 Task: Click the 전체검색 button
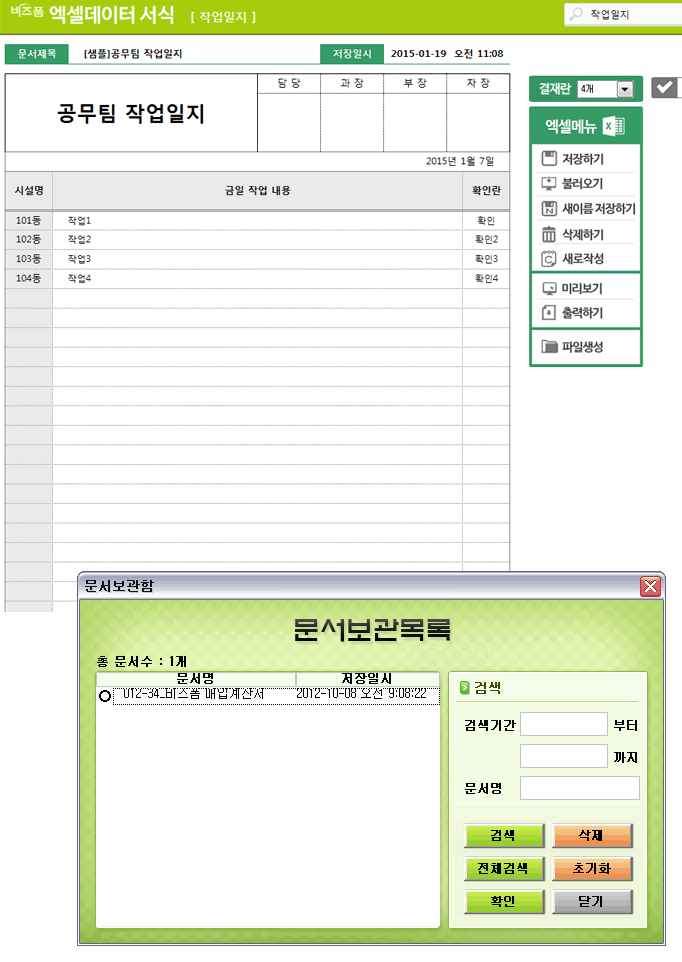coord(504,869)
